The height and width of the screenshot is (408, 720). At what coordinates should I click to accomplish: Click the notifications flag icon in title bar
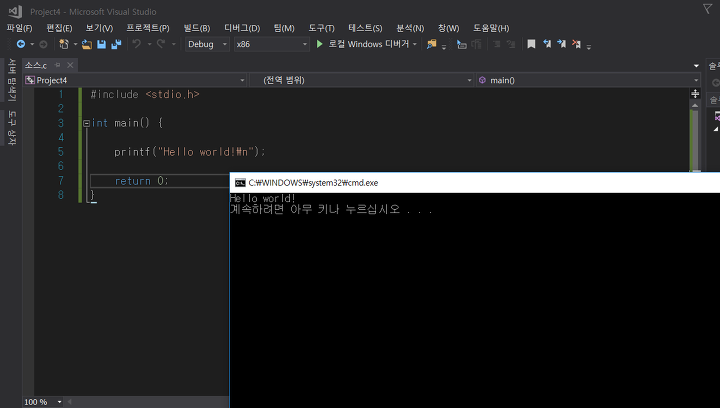click(x=707, y=9)
